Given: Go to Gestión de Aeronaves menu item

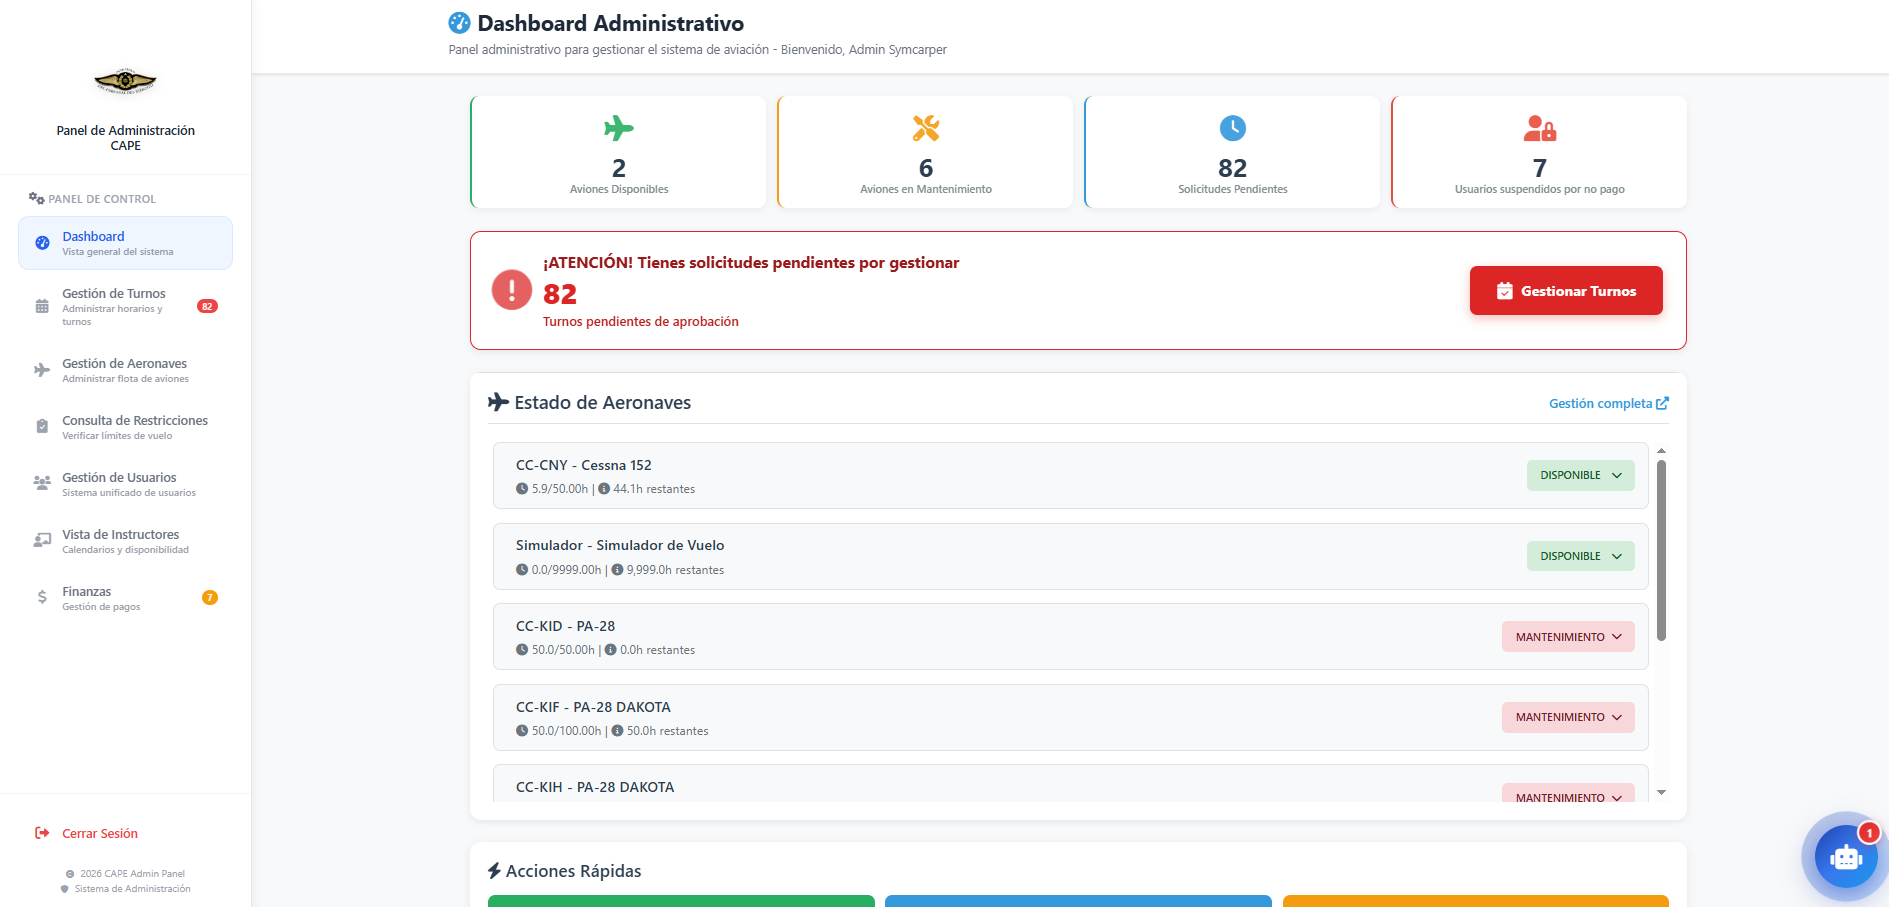Looking at the screenshot, I should [124, 364].
